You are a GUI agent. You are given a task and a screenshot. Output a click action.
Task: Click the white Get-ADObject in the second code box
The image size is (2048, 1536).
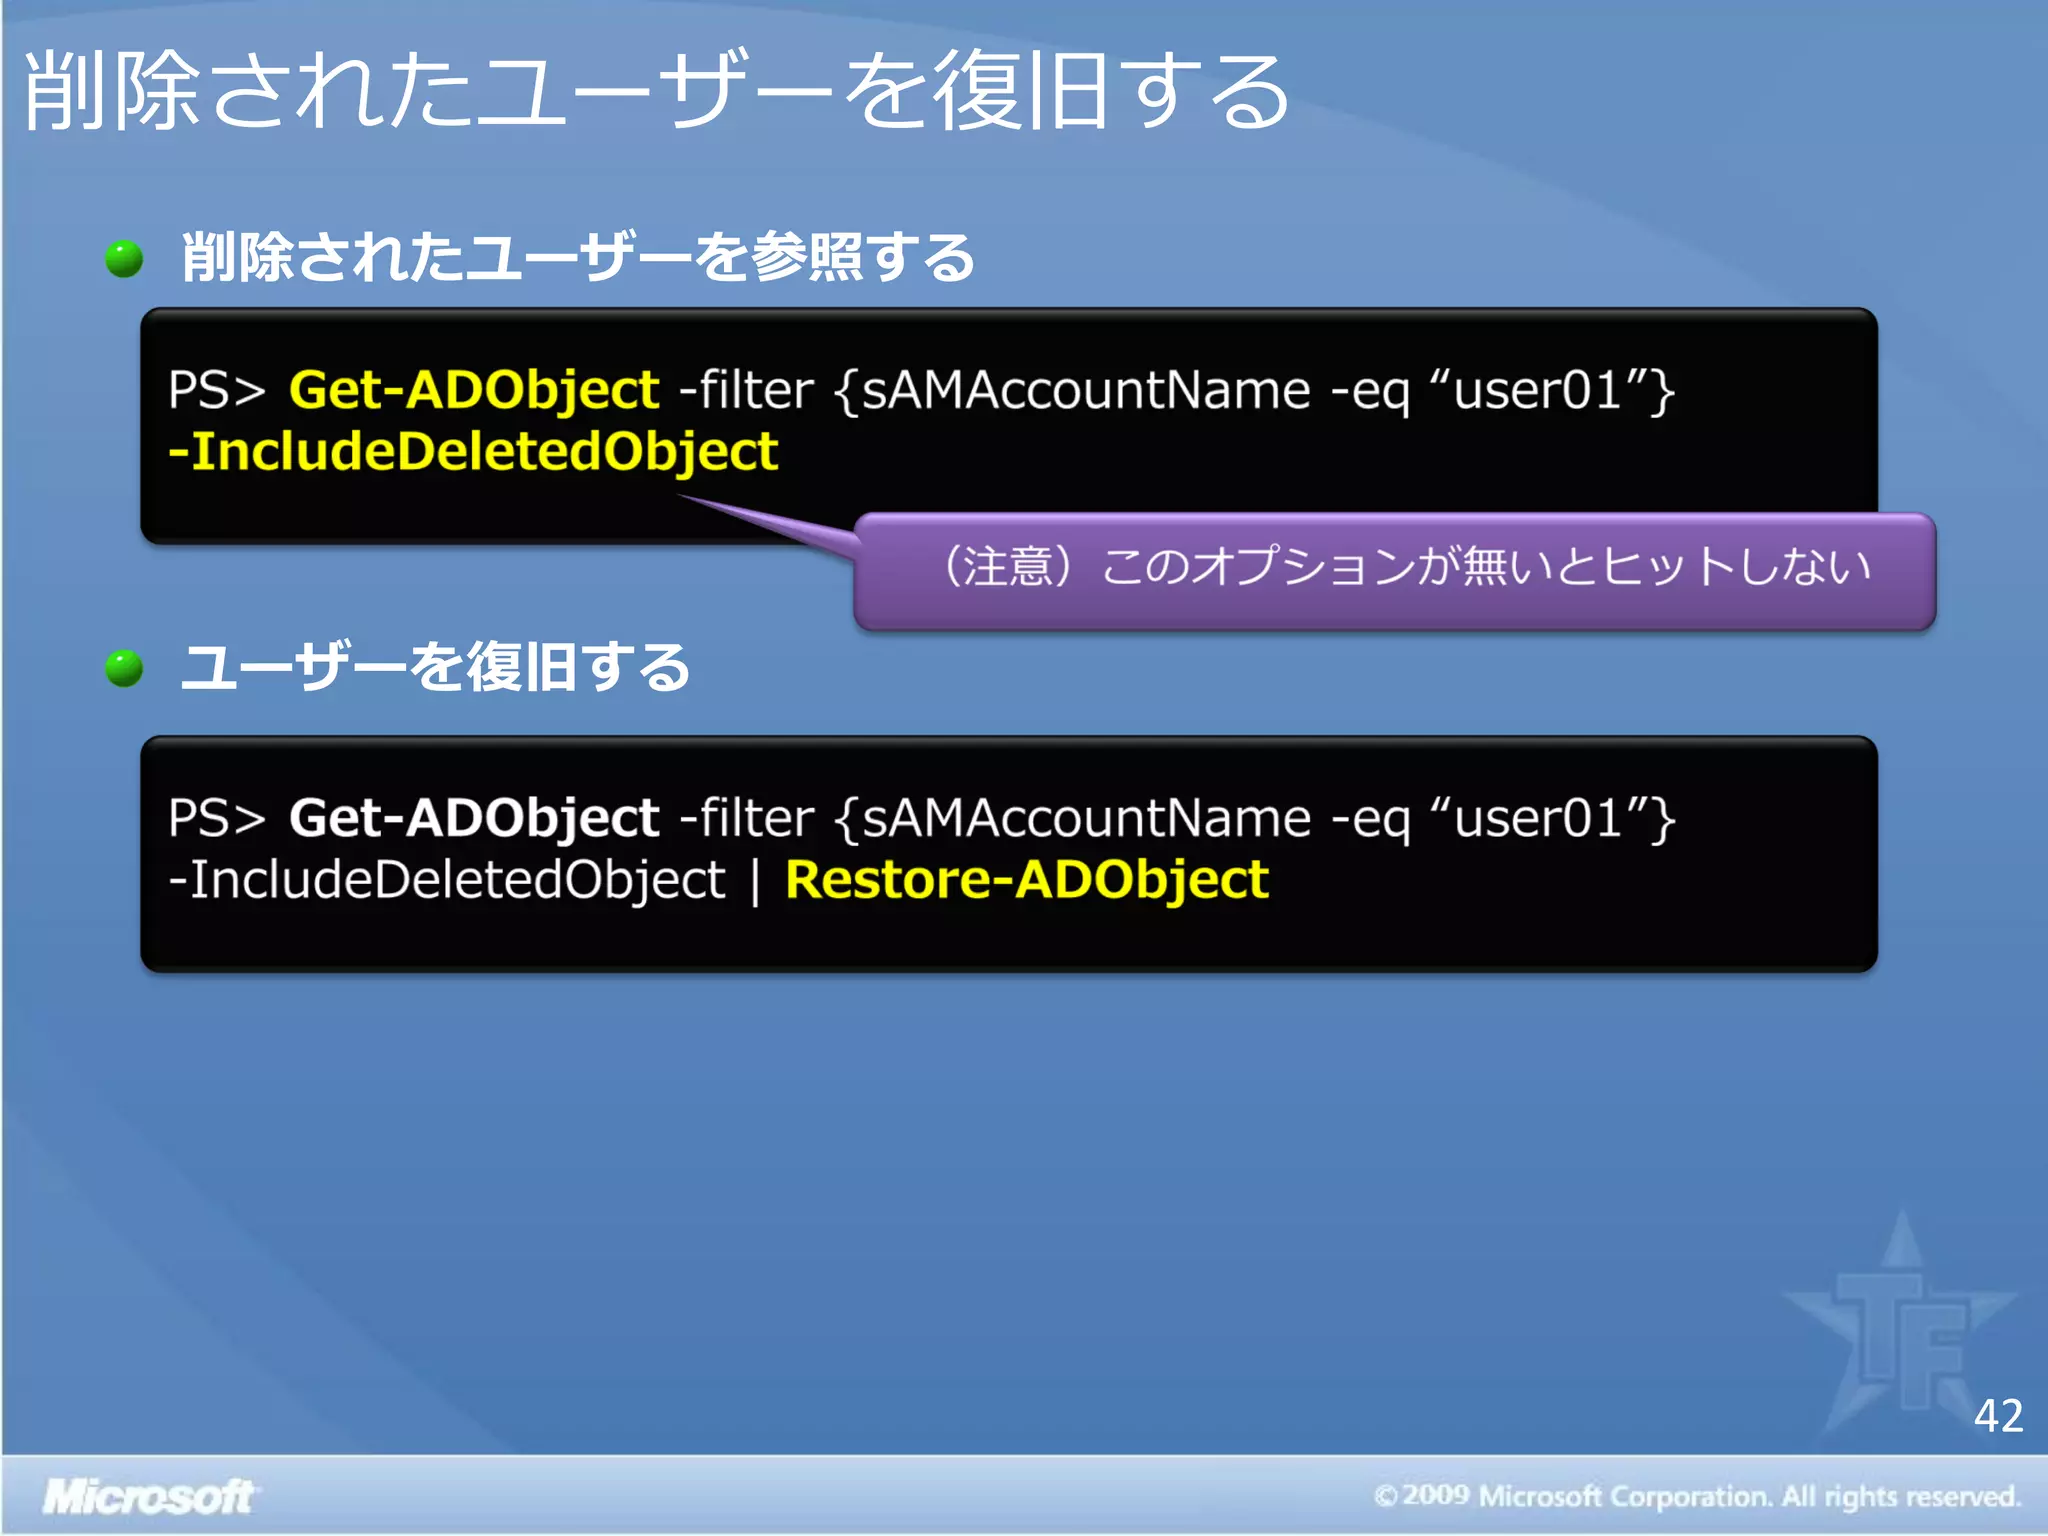coord(474,818)
